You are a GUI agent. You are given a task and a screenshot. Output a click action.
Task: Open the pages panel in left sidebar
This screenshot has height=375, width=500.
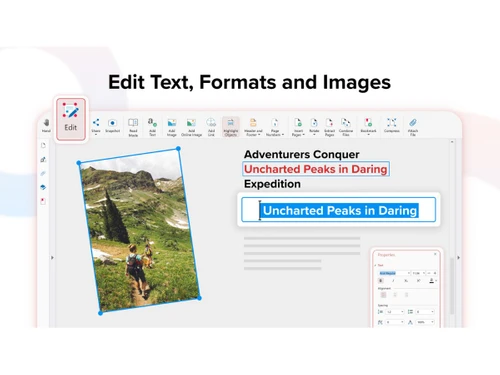tap(43, 145)
